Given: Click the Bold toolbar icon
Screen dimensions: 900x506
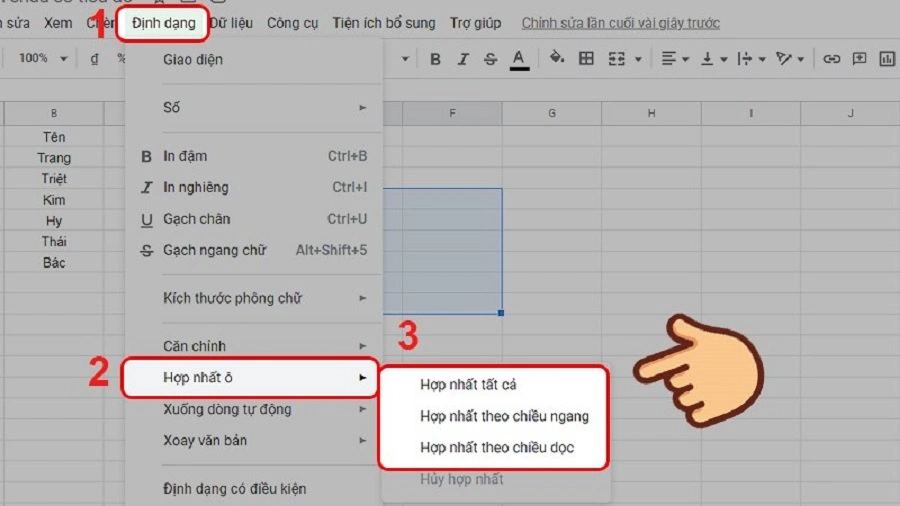Looking at the screenshot, I should 435,59.
